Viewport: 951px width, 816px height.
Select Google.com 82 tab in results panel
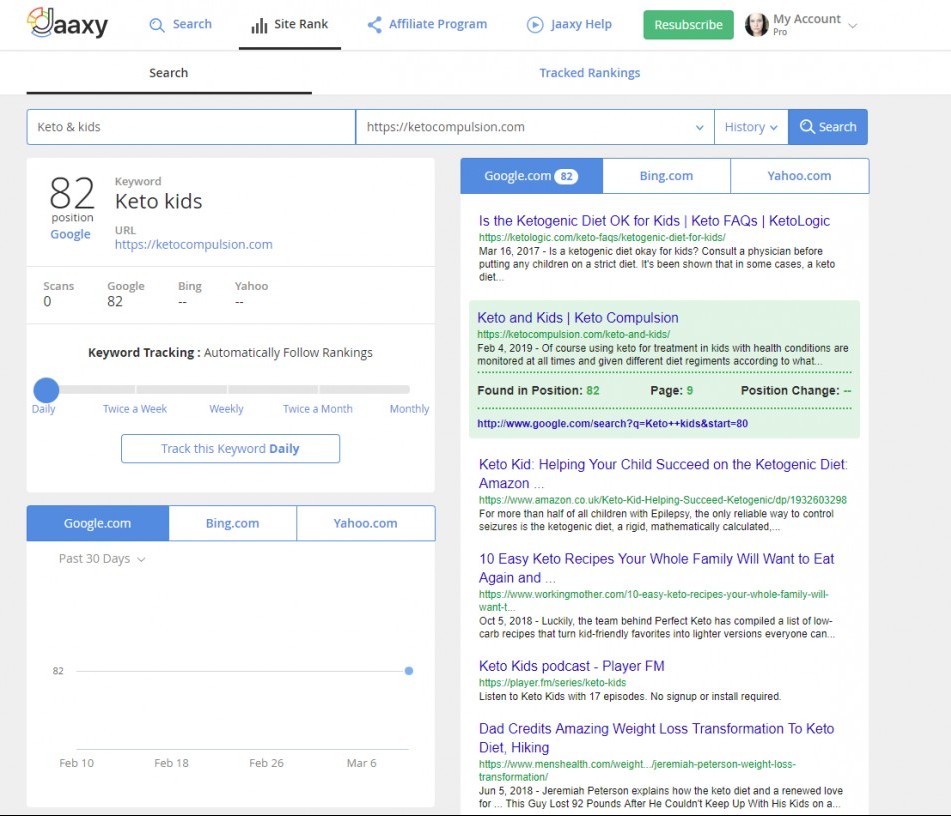(x=531, y=176)
